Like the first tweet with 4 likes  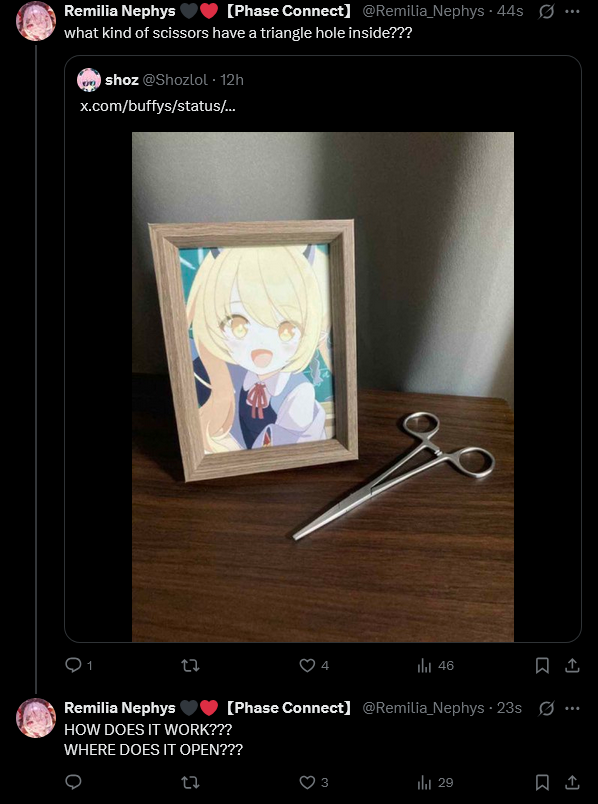pos(307,666)
